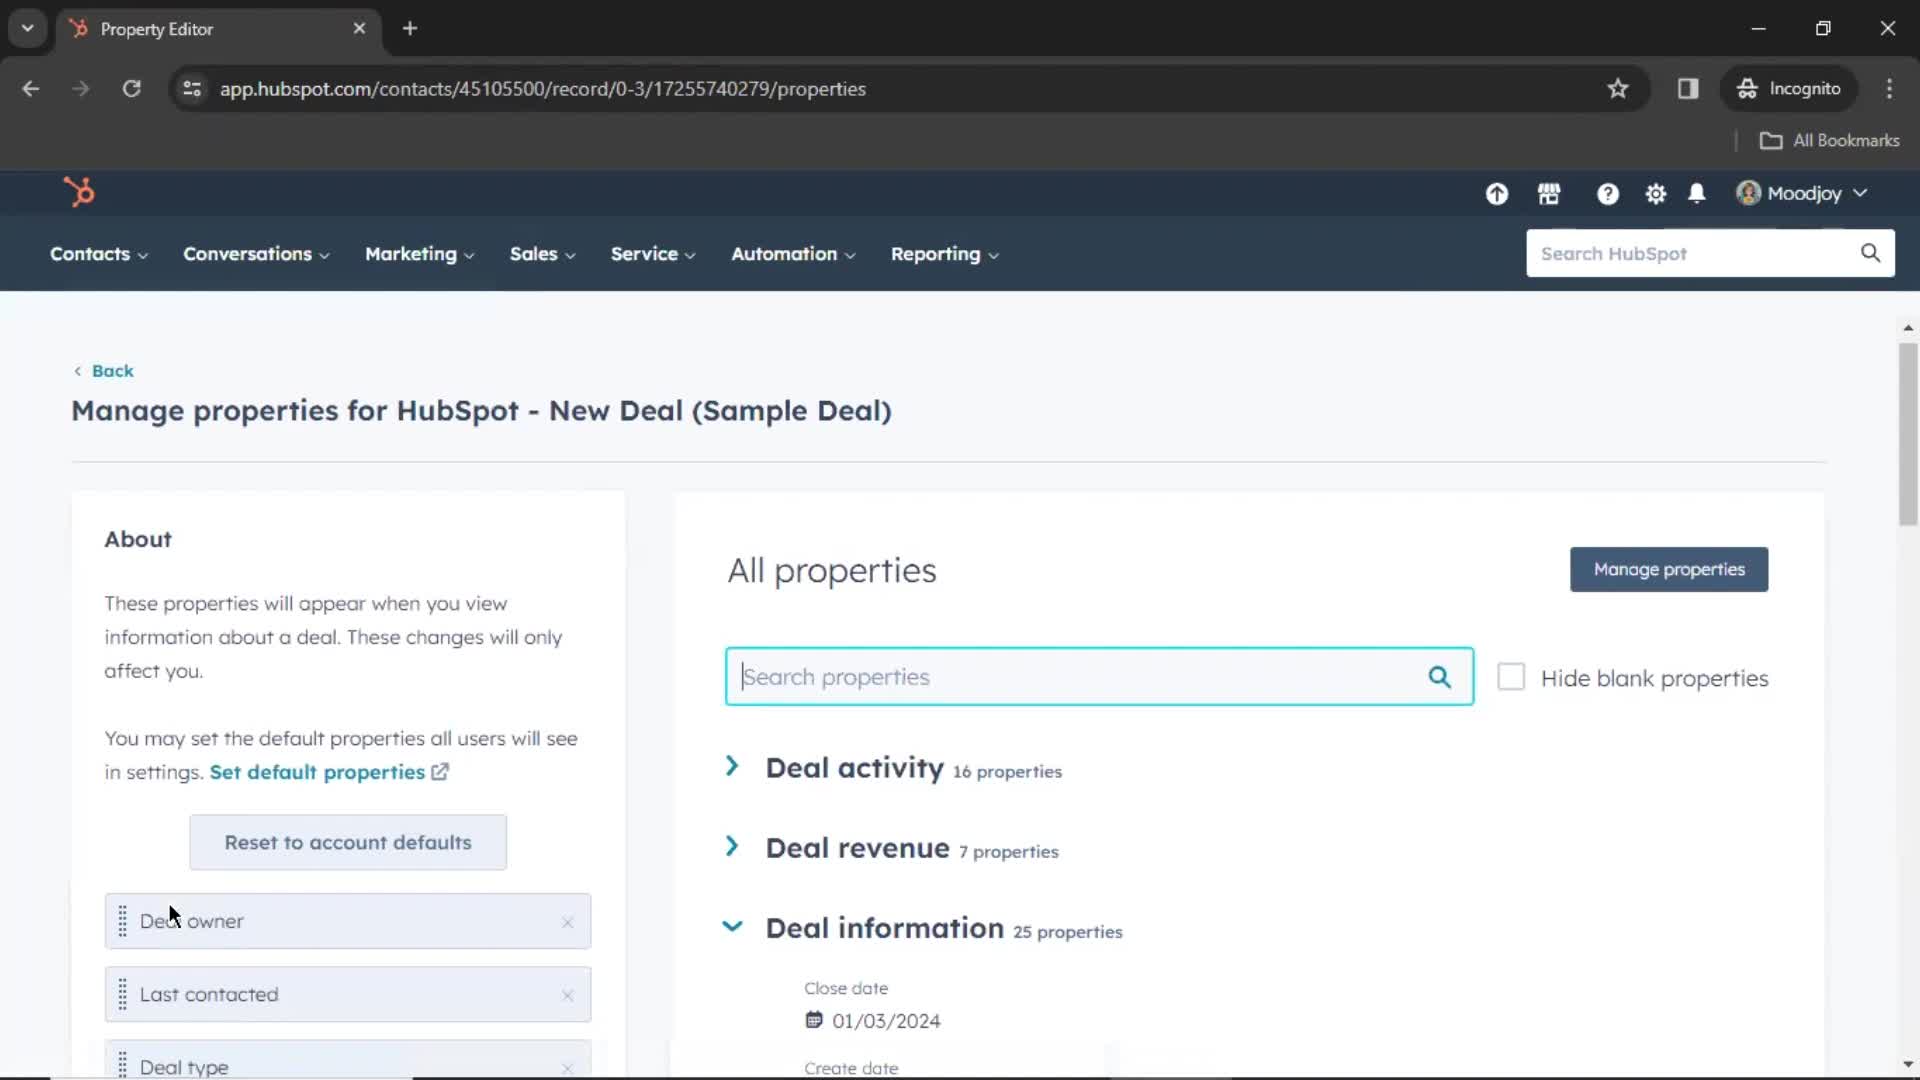1920x1080 pixels.
Task: Click the Search properties magnifier icon
Action: (x=1439, y=677)
